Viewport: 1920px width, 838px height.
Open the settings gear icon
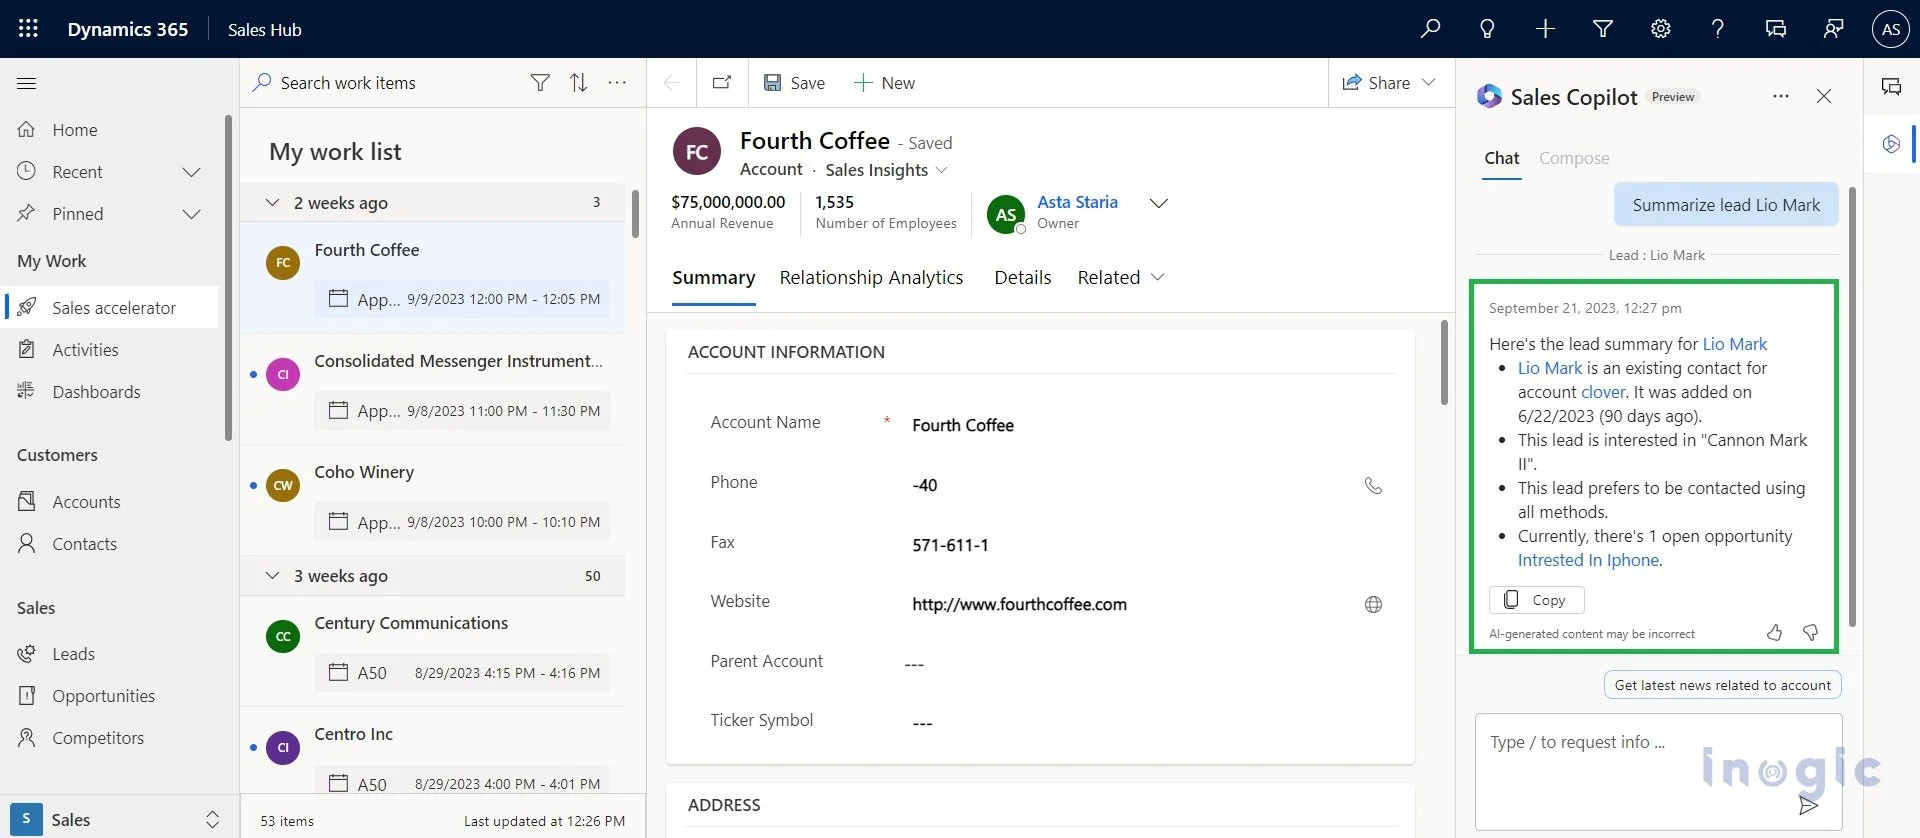1661,29
